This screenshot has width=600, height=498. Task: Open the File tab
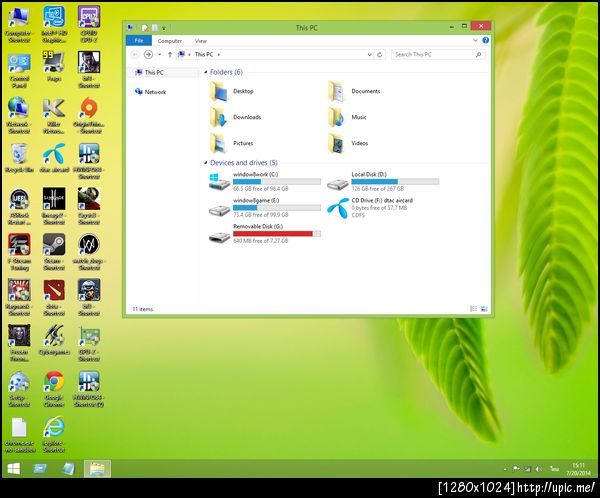pyautogui.click(x=139, y=41)
